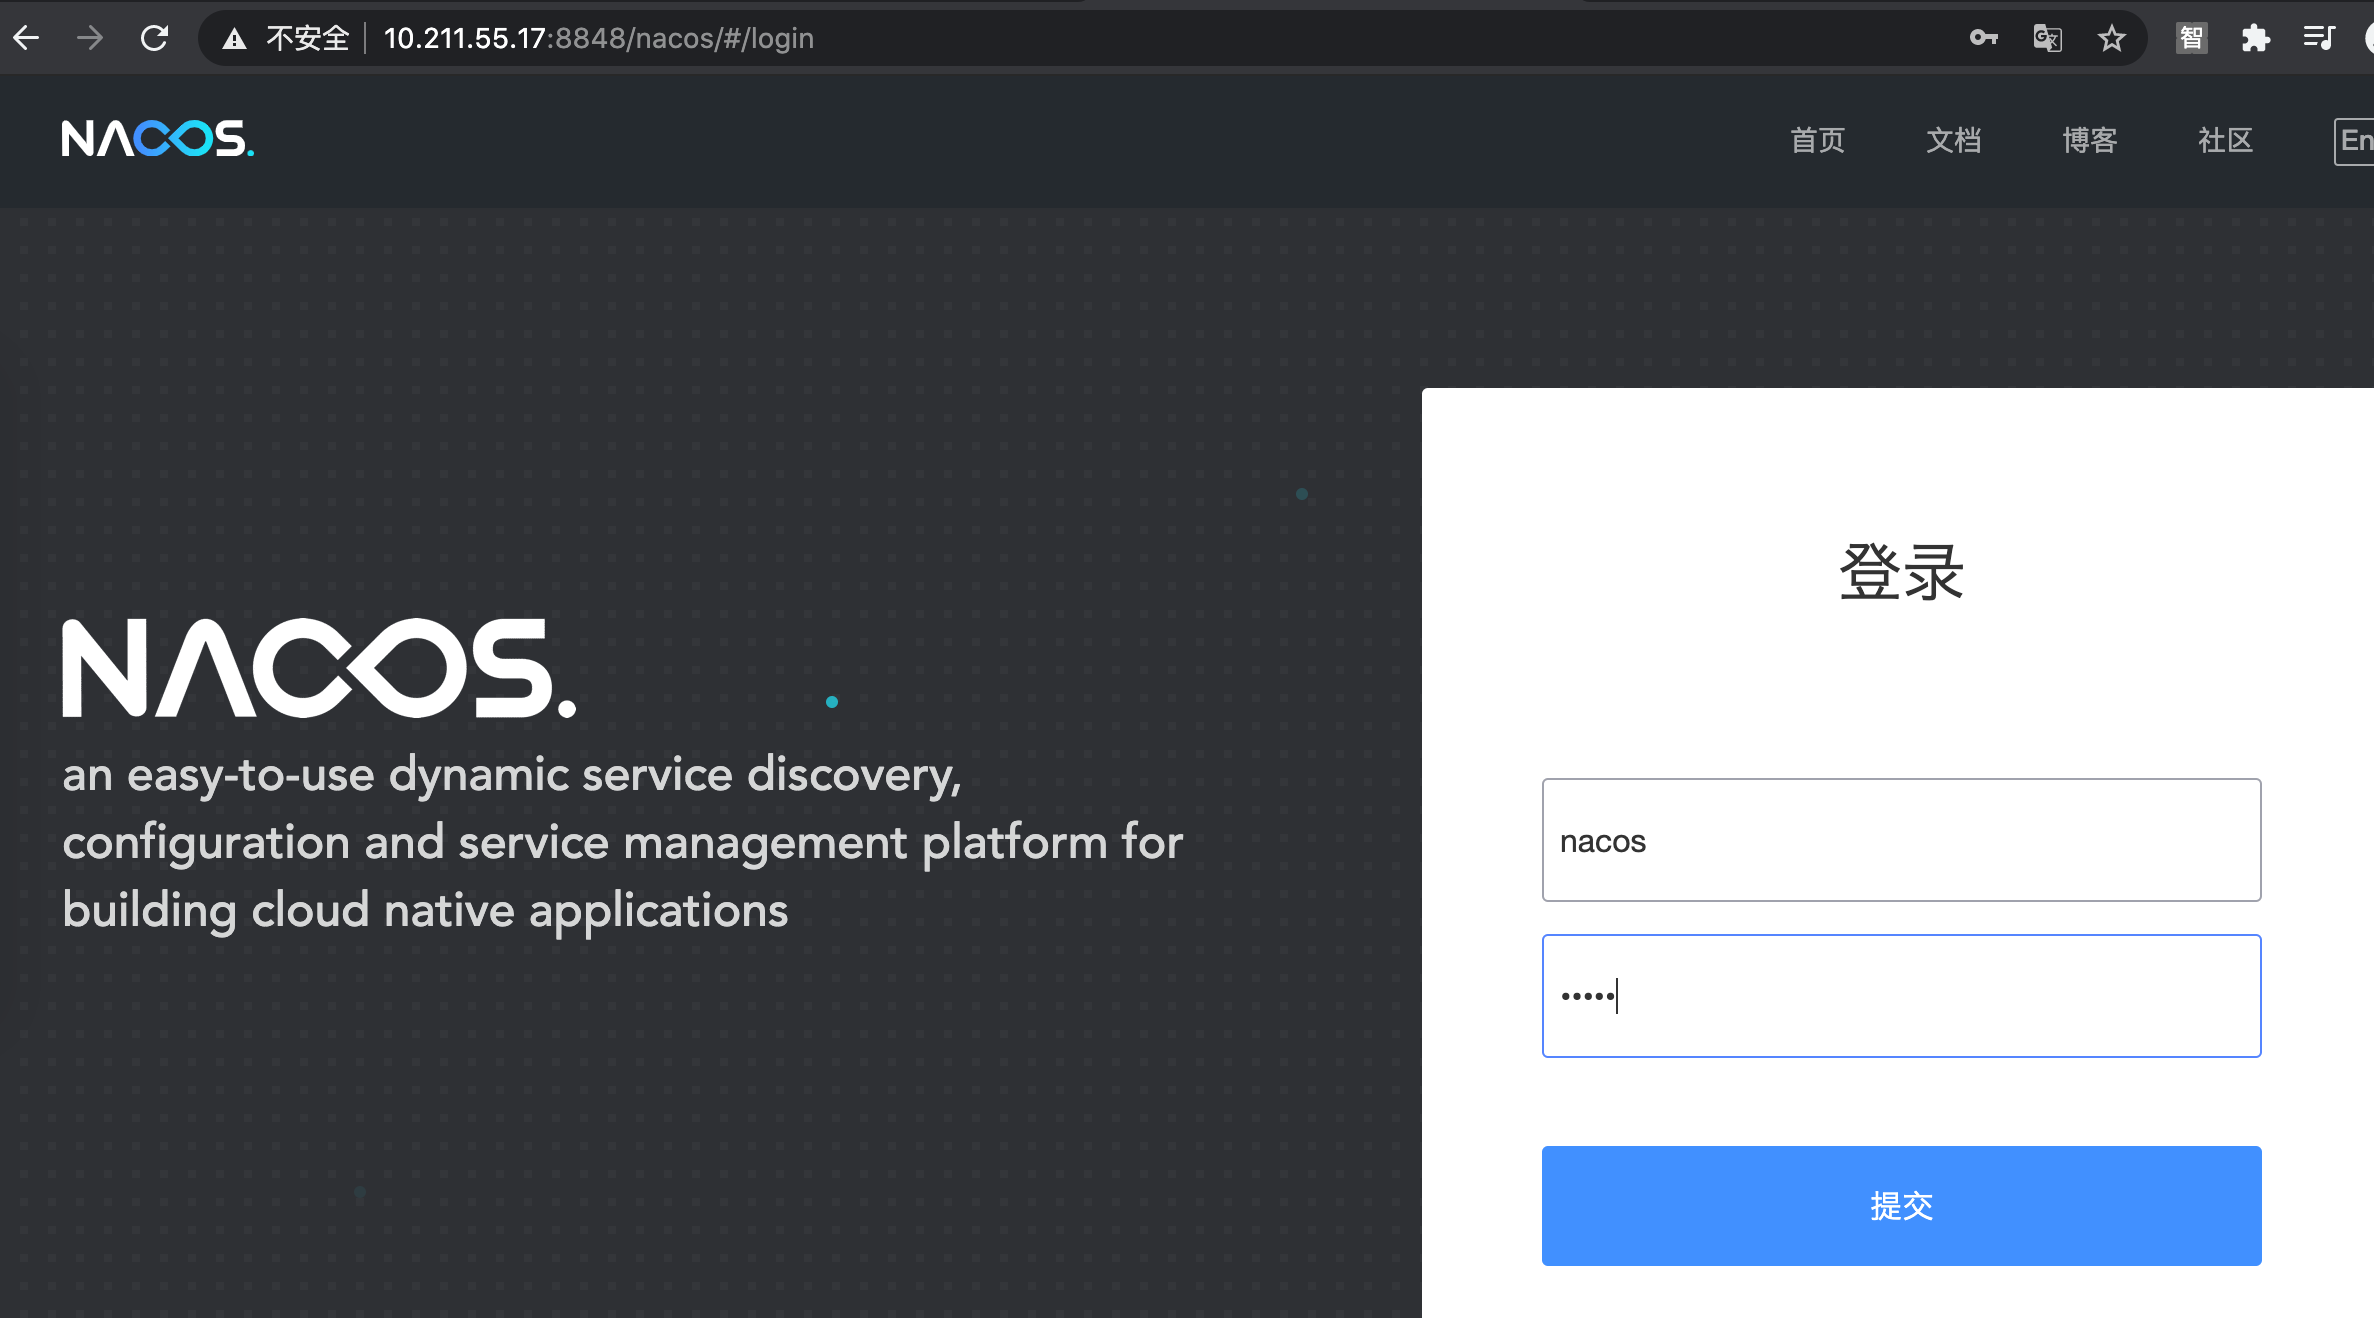Image resolution: width=2374 pixels, height=1318 pixels.
Task: Click the 智 extension icon
Action: coord(2191,38)
